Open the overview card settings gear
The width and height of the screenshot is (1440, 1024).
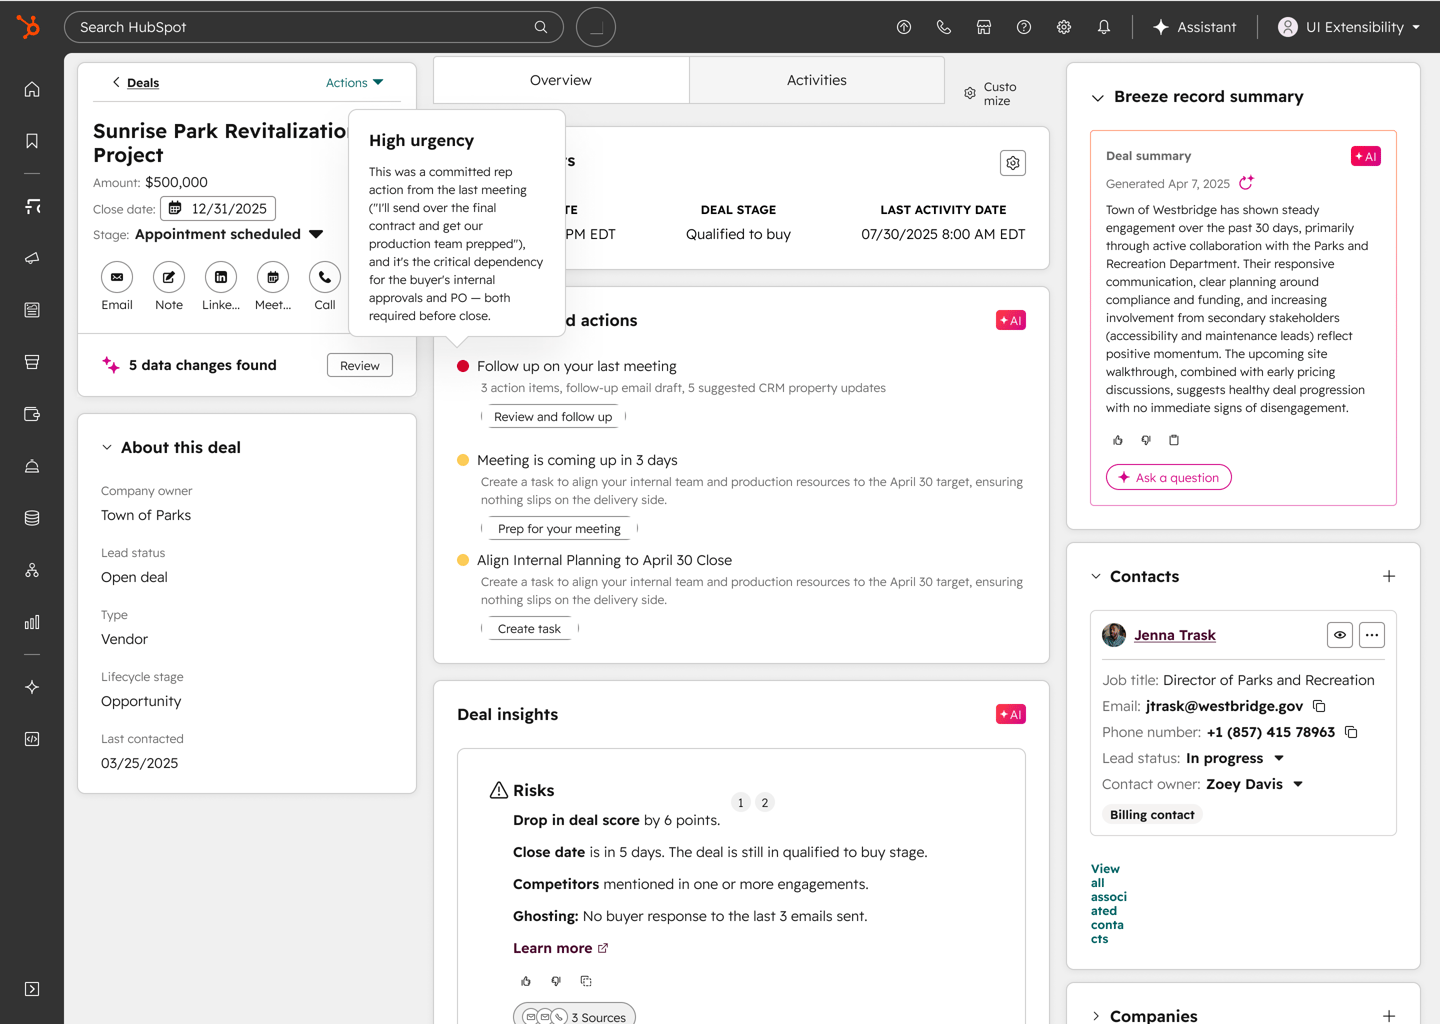[1013, 163]
